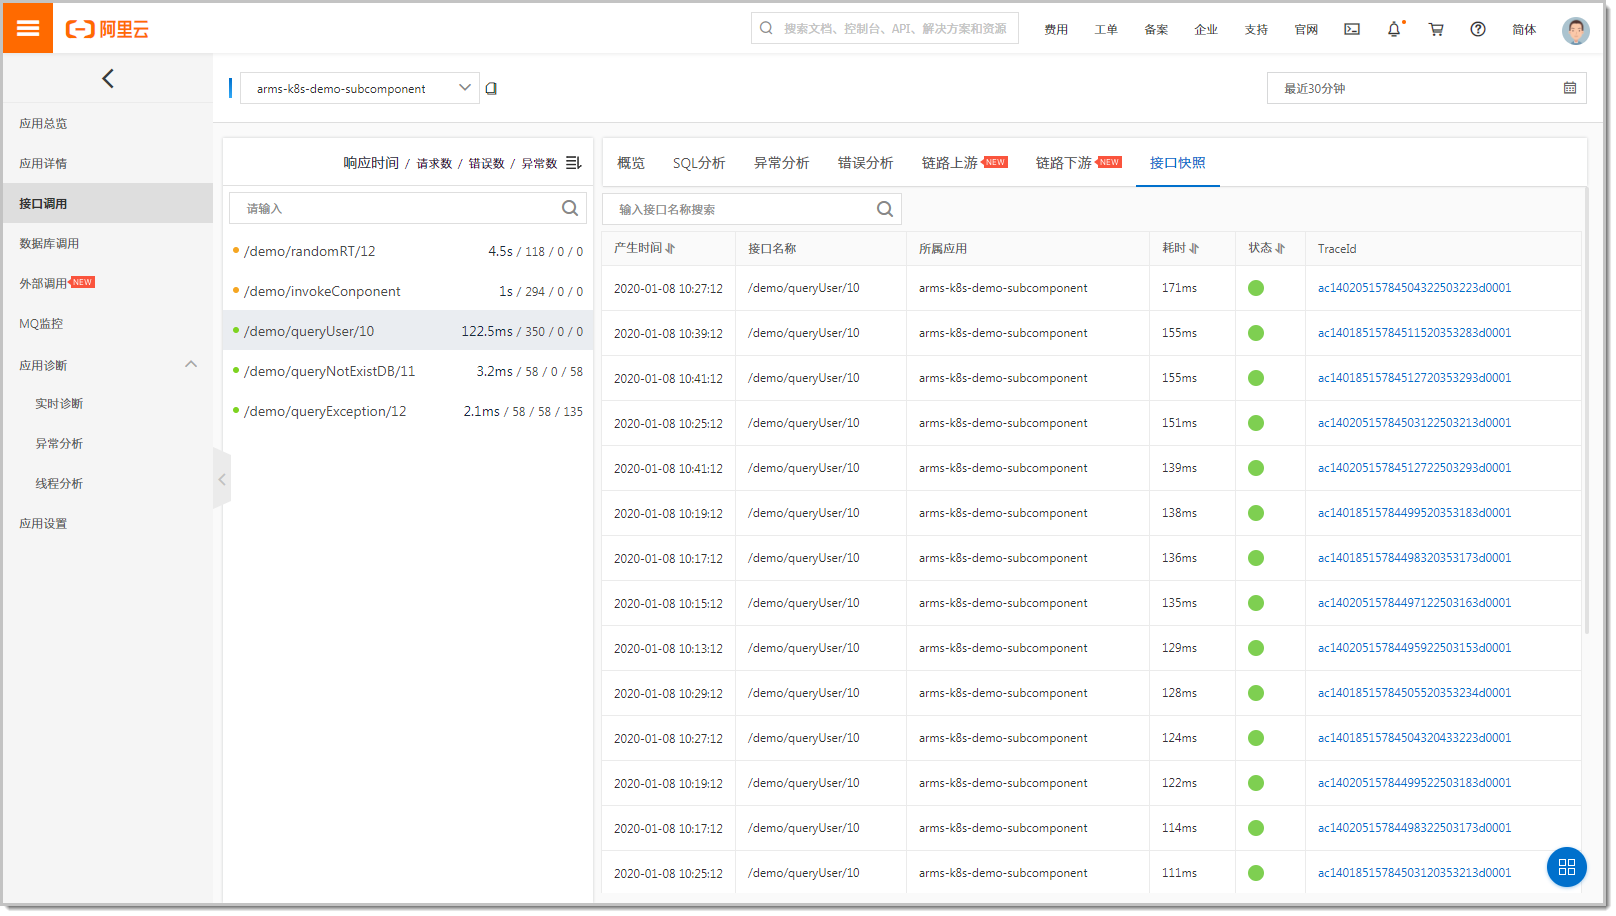Select the 接口快照 tab
The height and width of the screenshot is (916, 1616).
(x=1178, y=163)
